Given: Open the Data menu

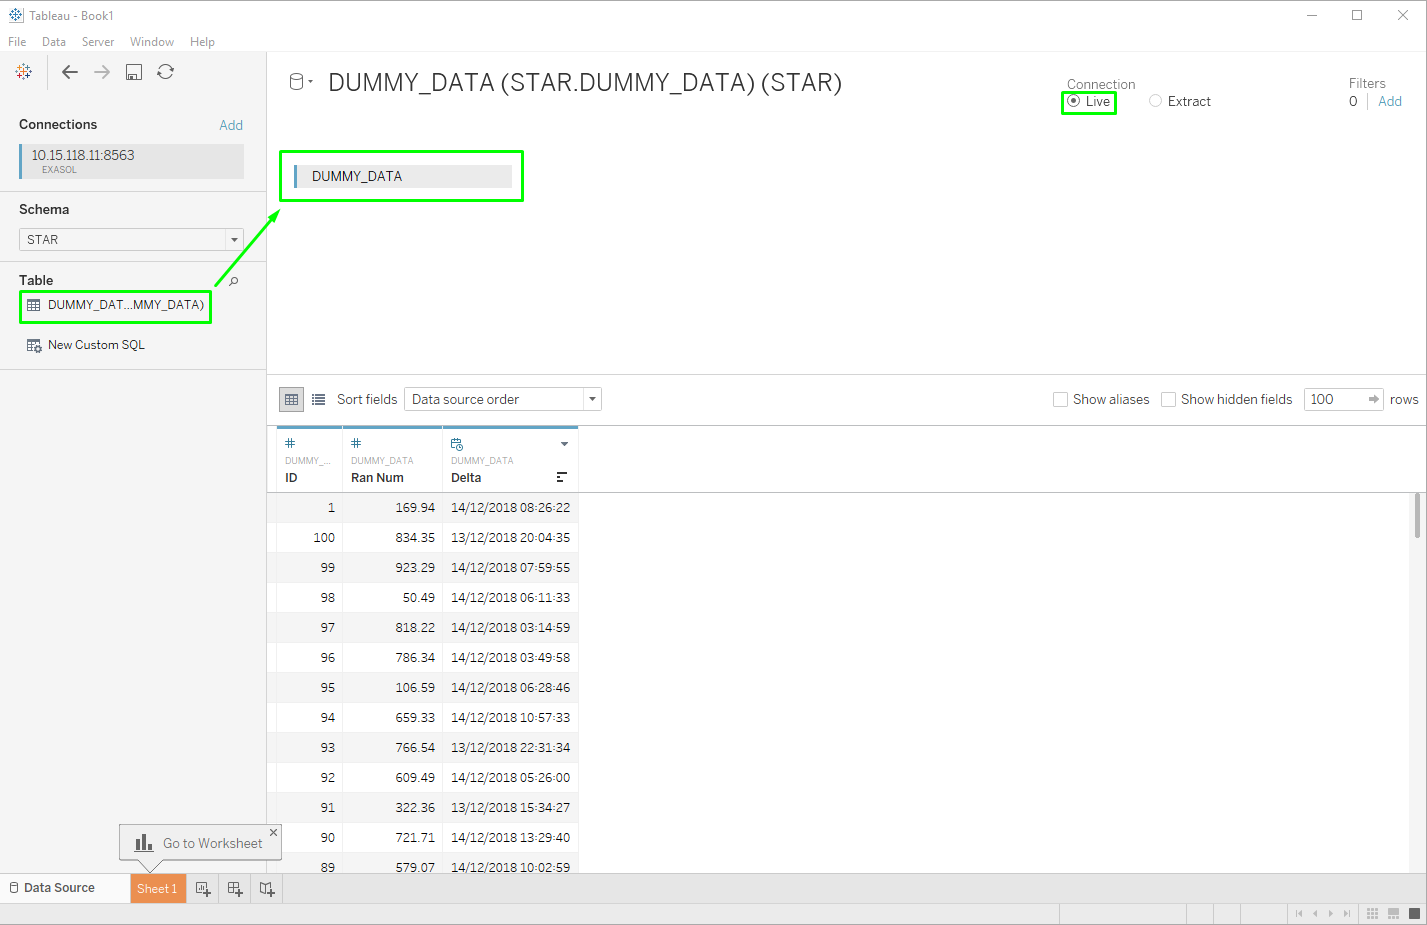Looking at the screenshot, I should 54,42.
